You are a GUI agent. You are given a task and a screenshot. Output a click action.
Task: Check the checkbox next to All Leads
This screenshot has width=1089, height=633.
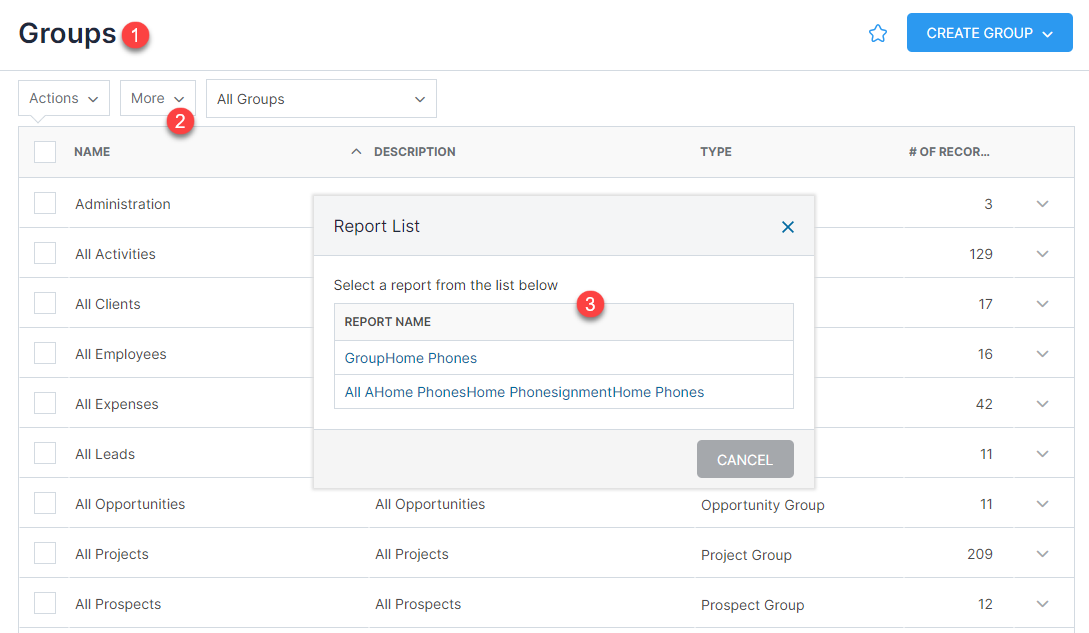(44, 453)
